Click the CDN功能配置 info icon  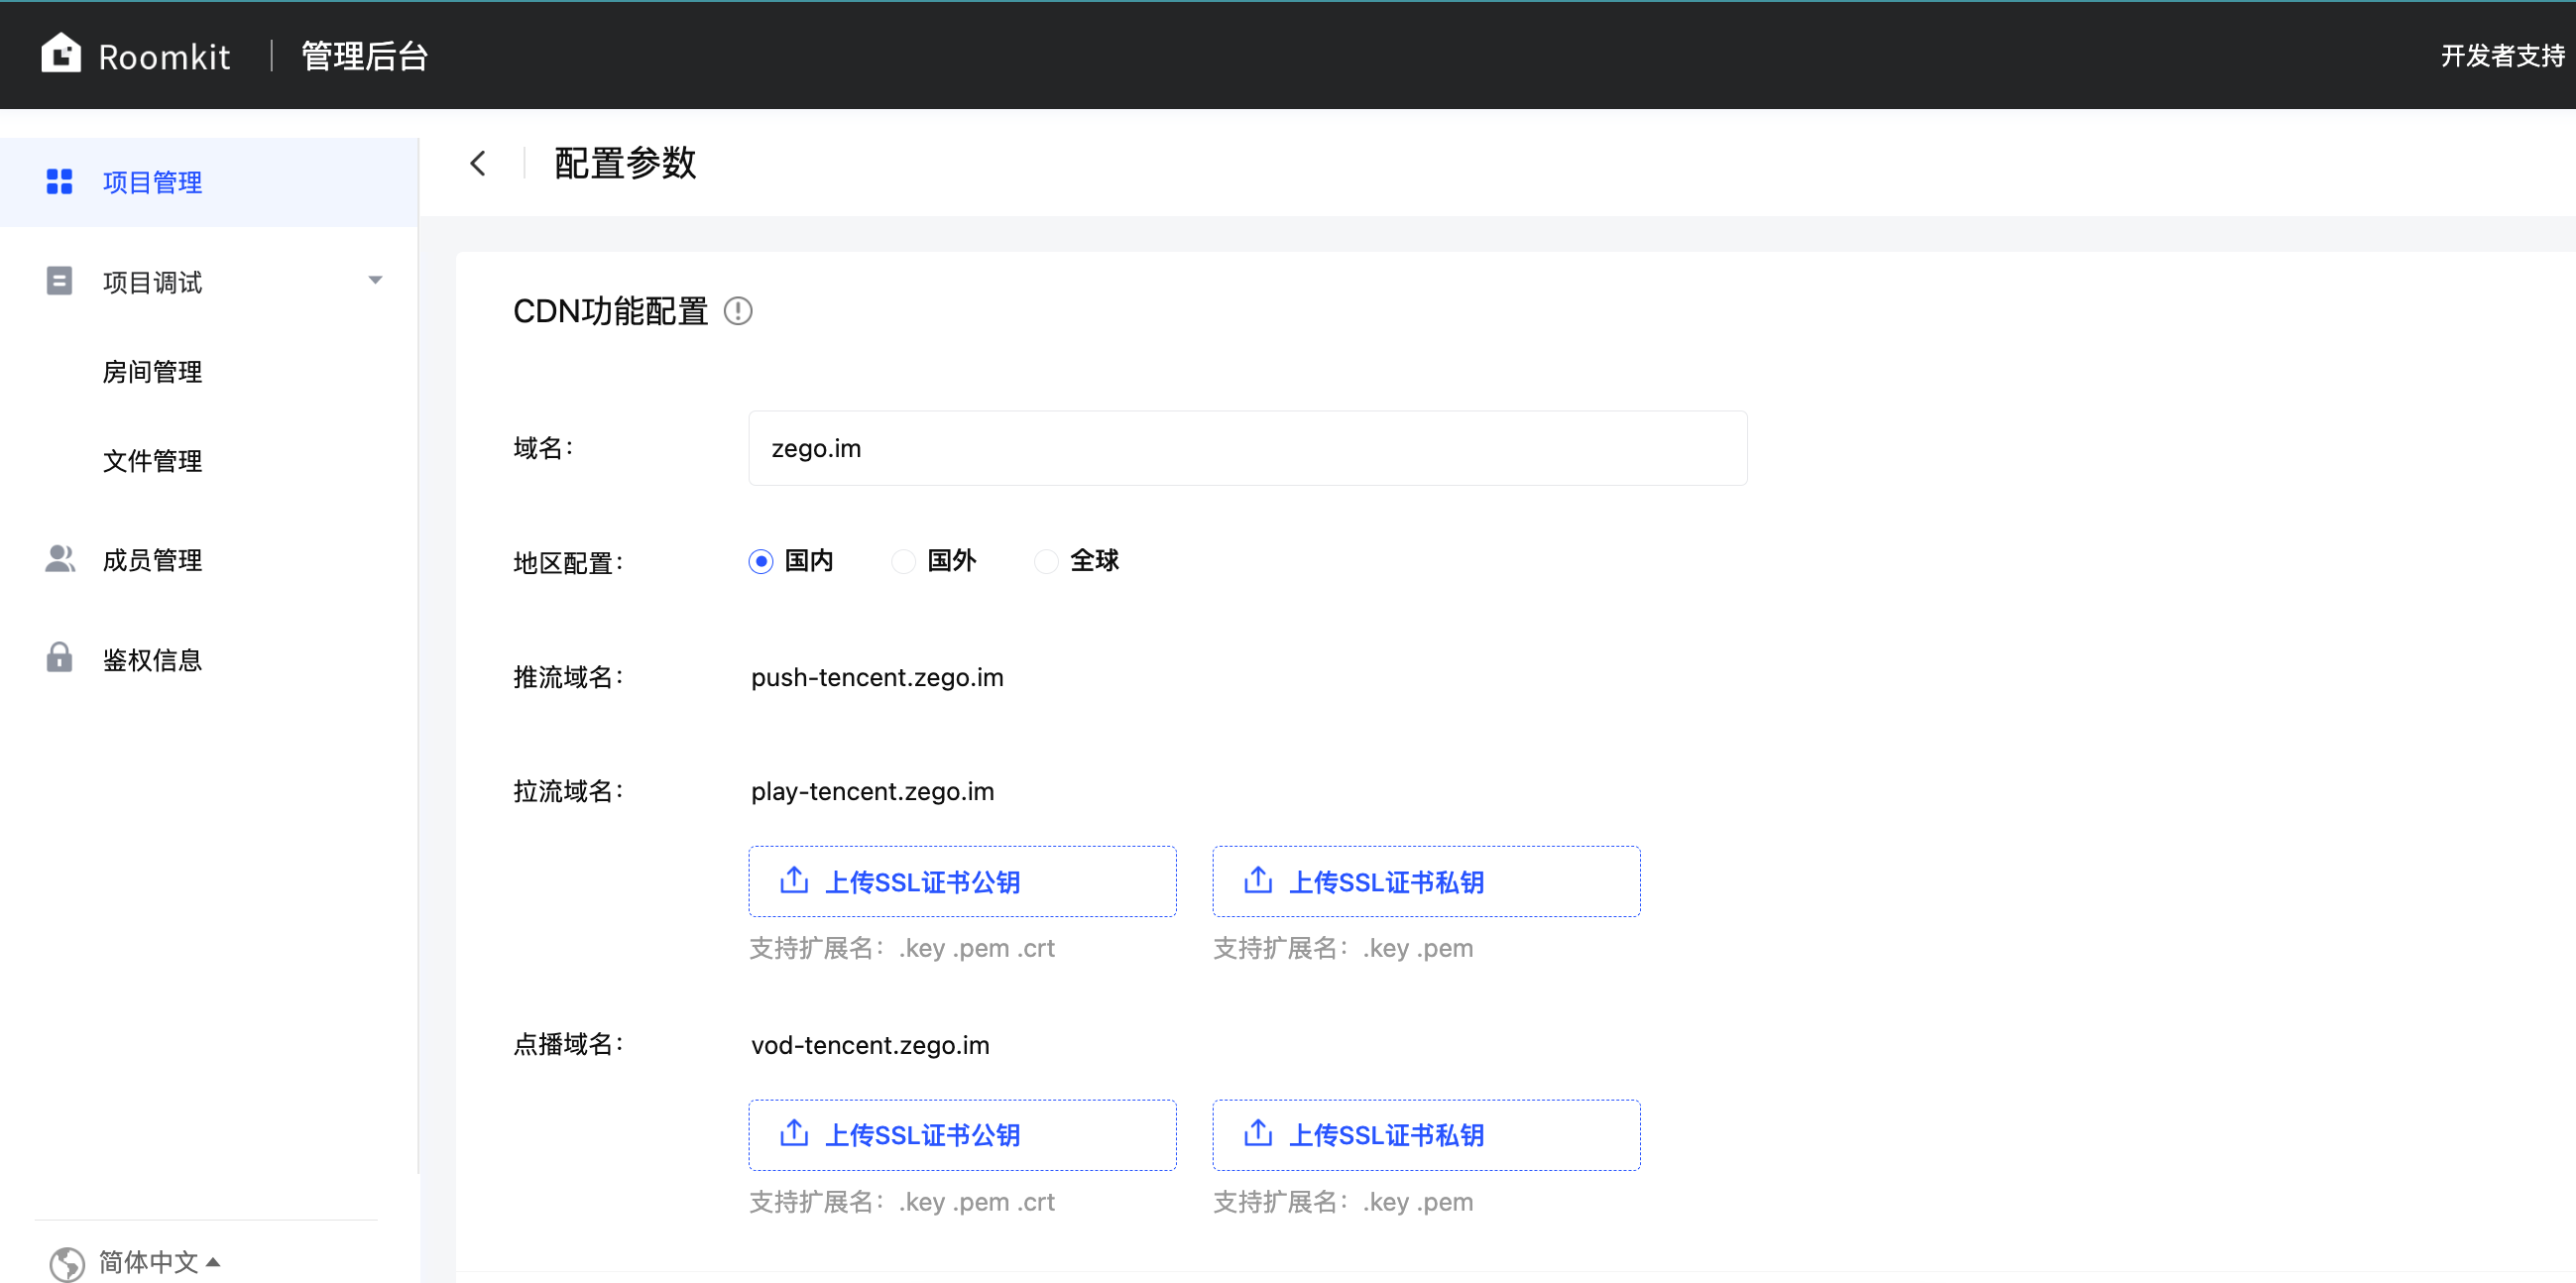click(x=738, y=311)
